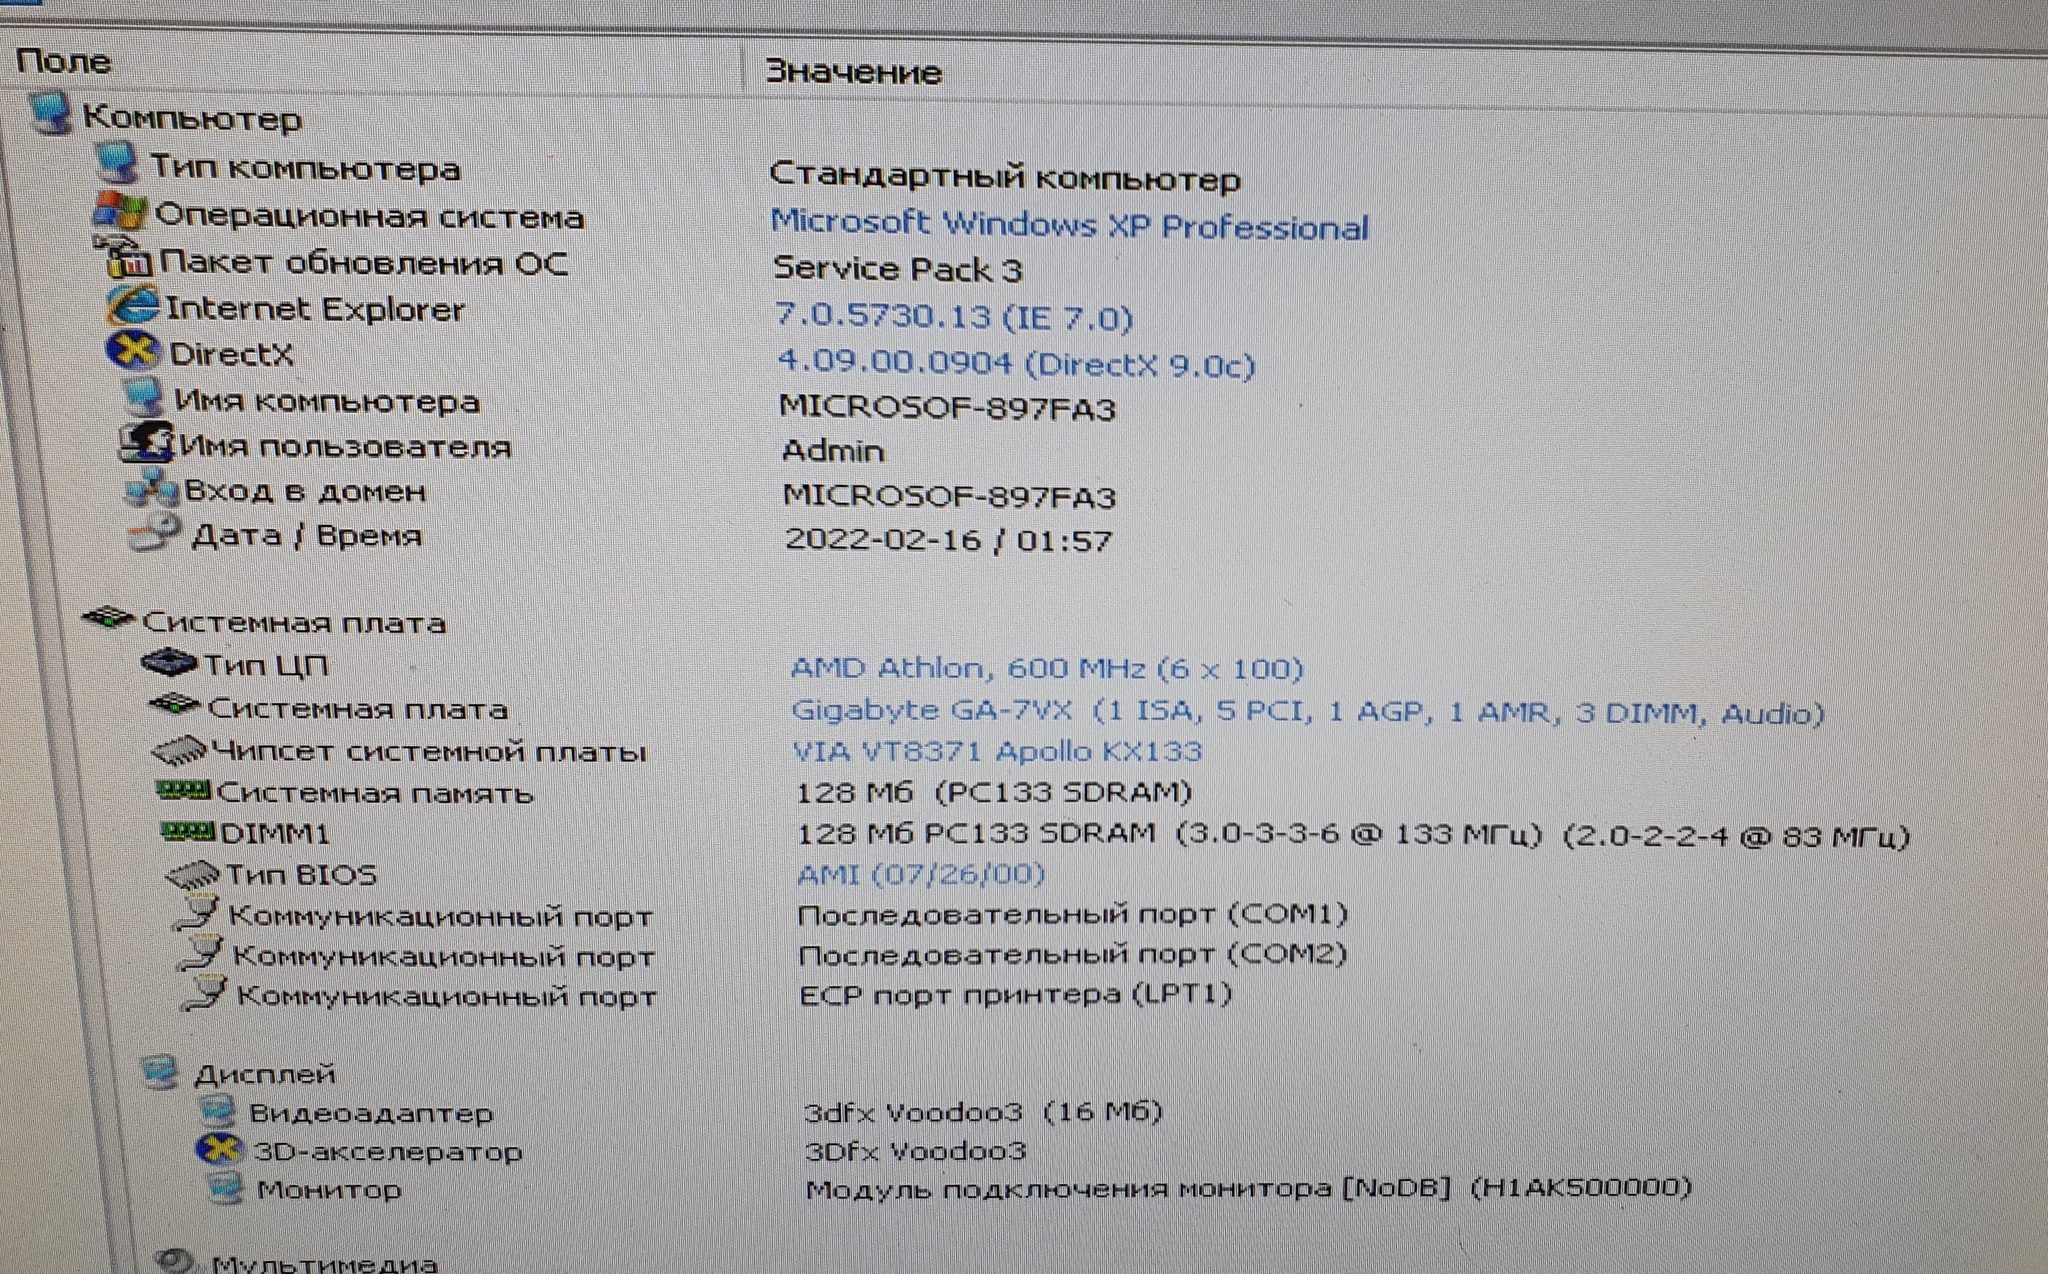2048x1274 pixels.
Task: Open the AMI (07/26/00) BIOS link
Action: (920, 874)
